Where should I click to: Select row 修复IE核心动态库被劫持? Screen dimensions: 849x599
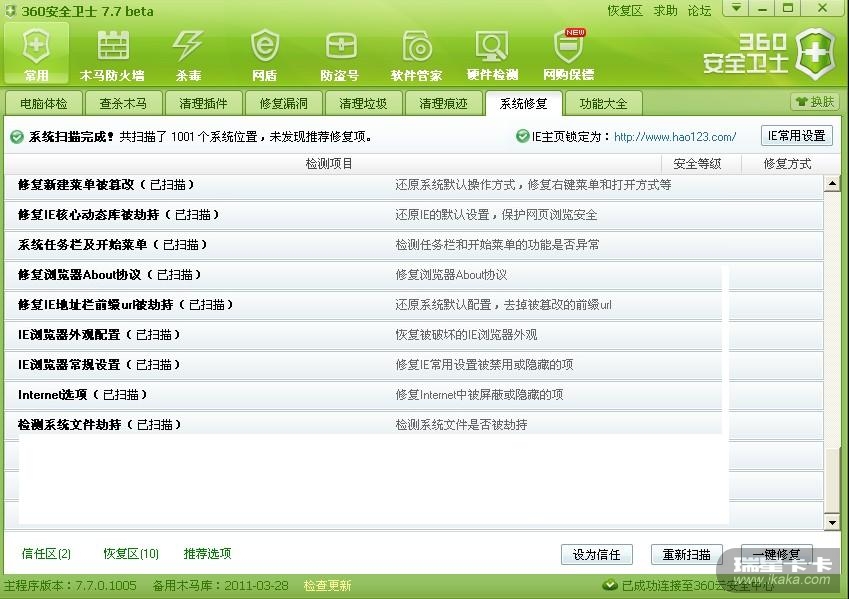(414, 215)
